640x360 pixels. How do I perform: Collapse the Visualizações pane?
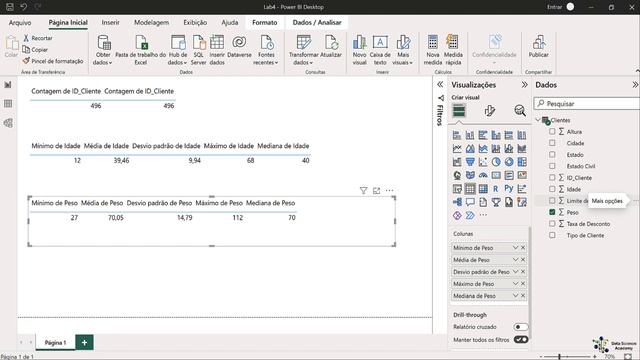click(524, 84)
